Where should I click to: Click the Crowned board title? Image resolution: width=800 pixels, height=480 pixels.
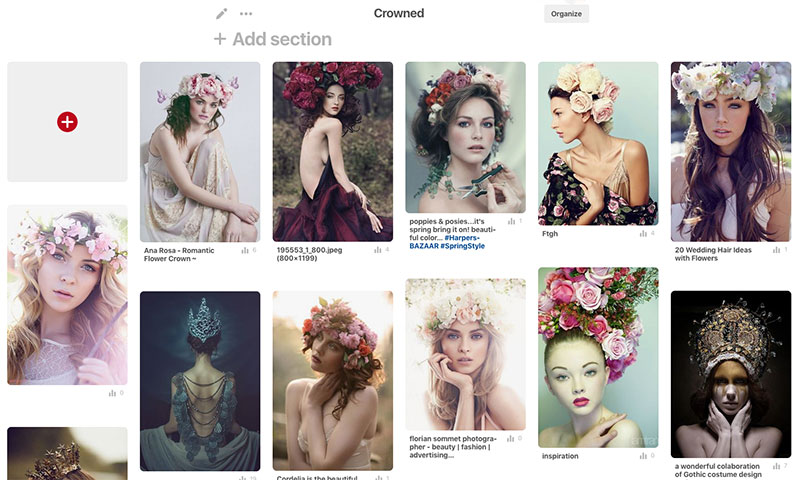[x=399, y=14]
